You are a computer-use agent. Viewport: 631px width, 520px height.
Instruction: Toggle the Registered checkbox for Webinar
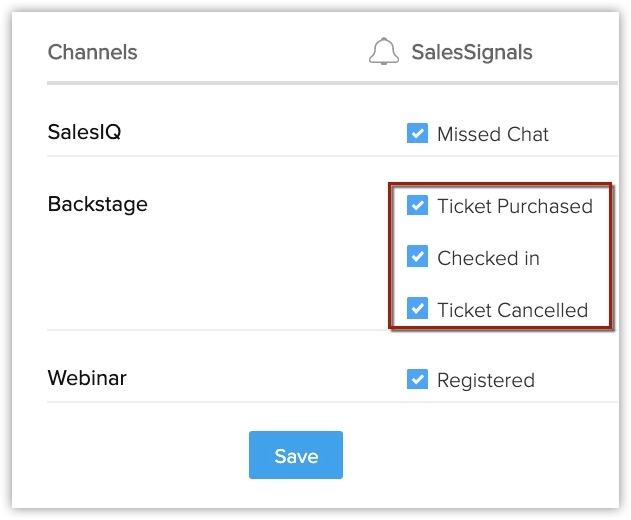(x=418, y=379)
